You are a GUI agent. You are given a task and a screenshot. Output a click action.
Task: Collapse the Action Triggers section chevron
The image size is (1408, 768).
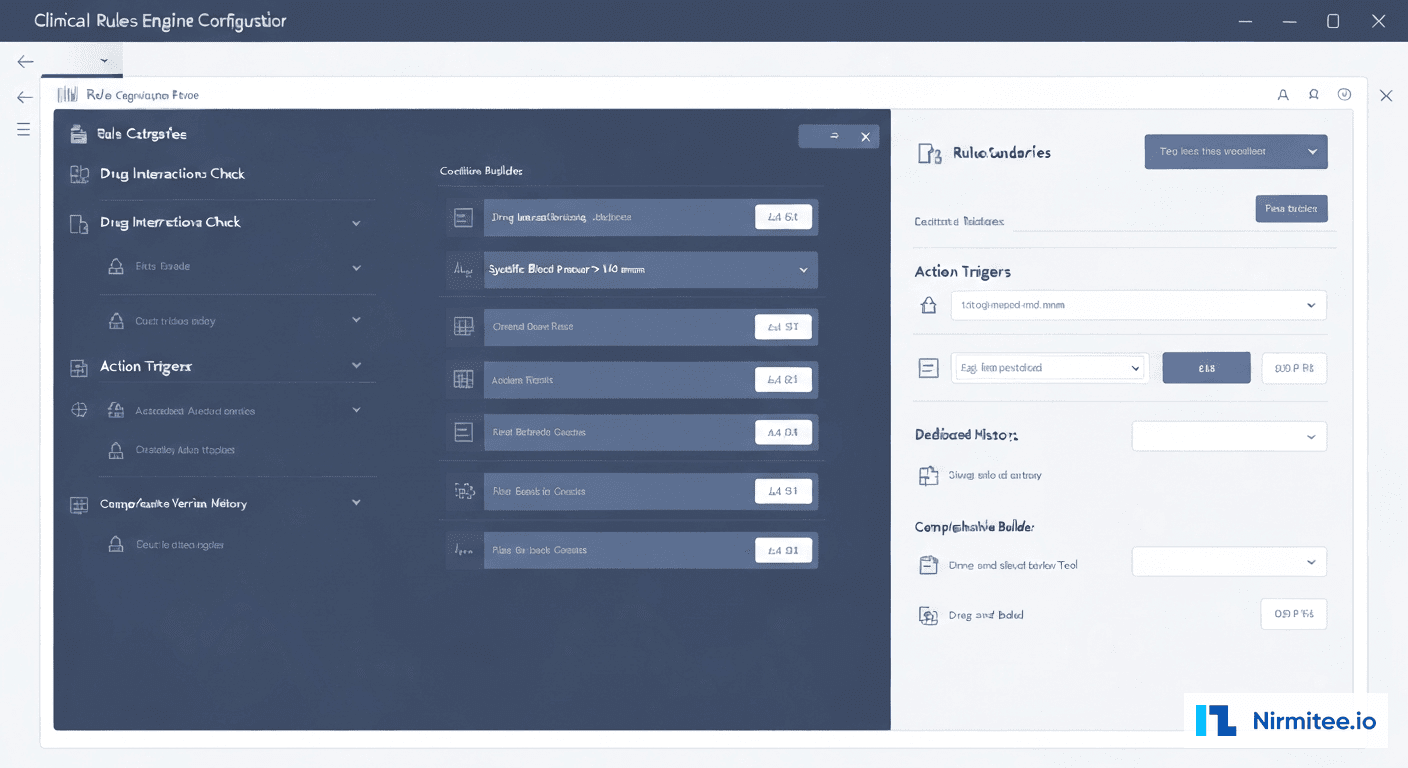pyautogui.click(x=356, y=366)
